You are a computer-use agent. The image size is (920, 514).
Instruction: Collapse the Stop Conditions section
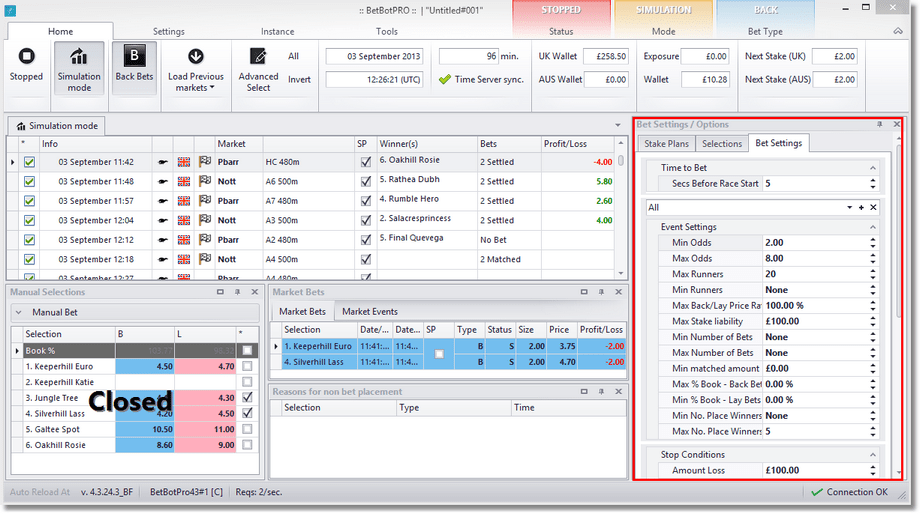coord(872,455)
